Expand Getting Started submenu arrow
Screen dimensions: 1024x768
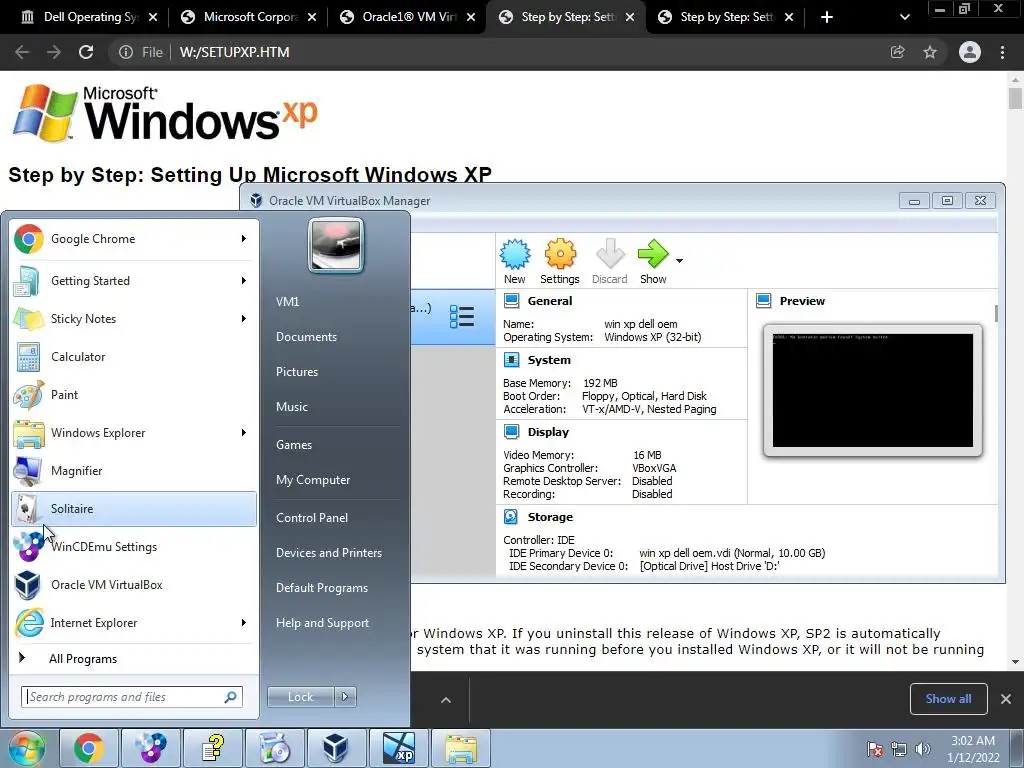244,281
